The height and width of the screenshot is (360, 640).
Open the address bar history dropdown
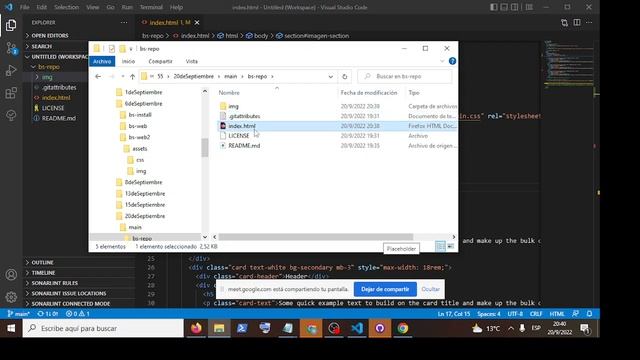pyautogui.click(x=330, y=76)
